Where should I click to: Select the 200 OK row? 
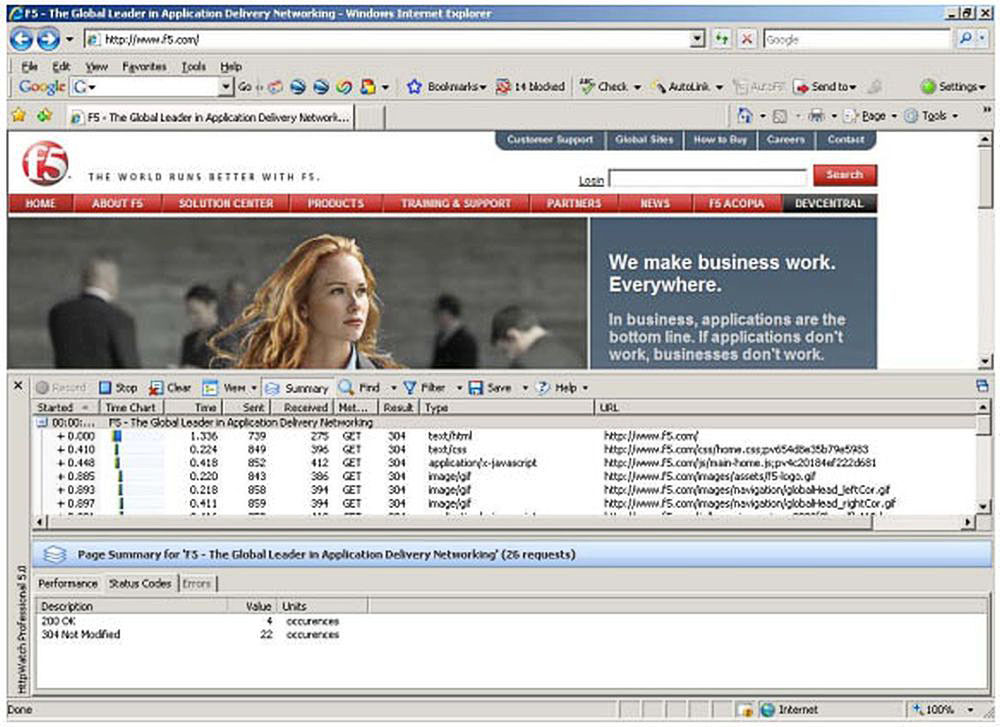(x=510, y=621)
